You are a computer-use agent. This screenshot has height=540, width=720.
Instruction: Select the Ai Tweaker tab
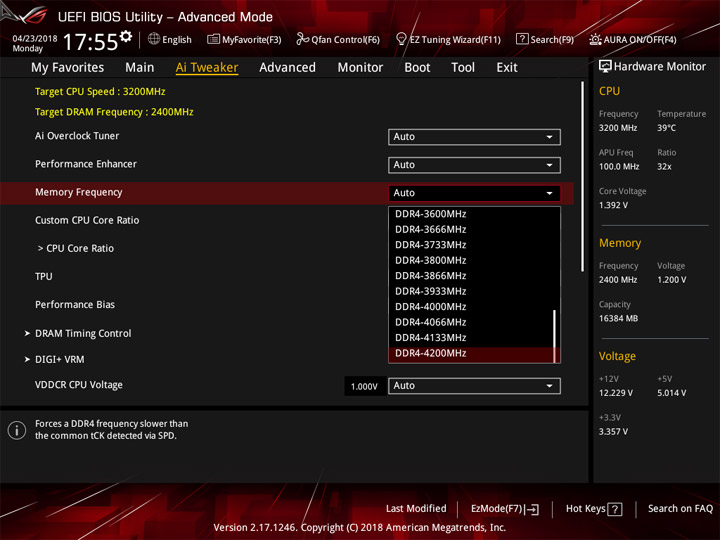(x=207, y=68)
